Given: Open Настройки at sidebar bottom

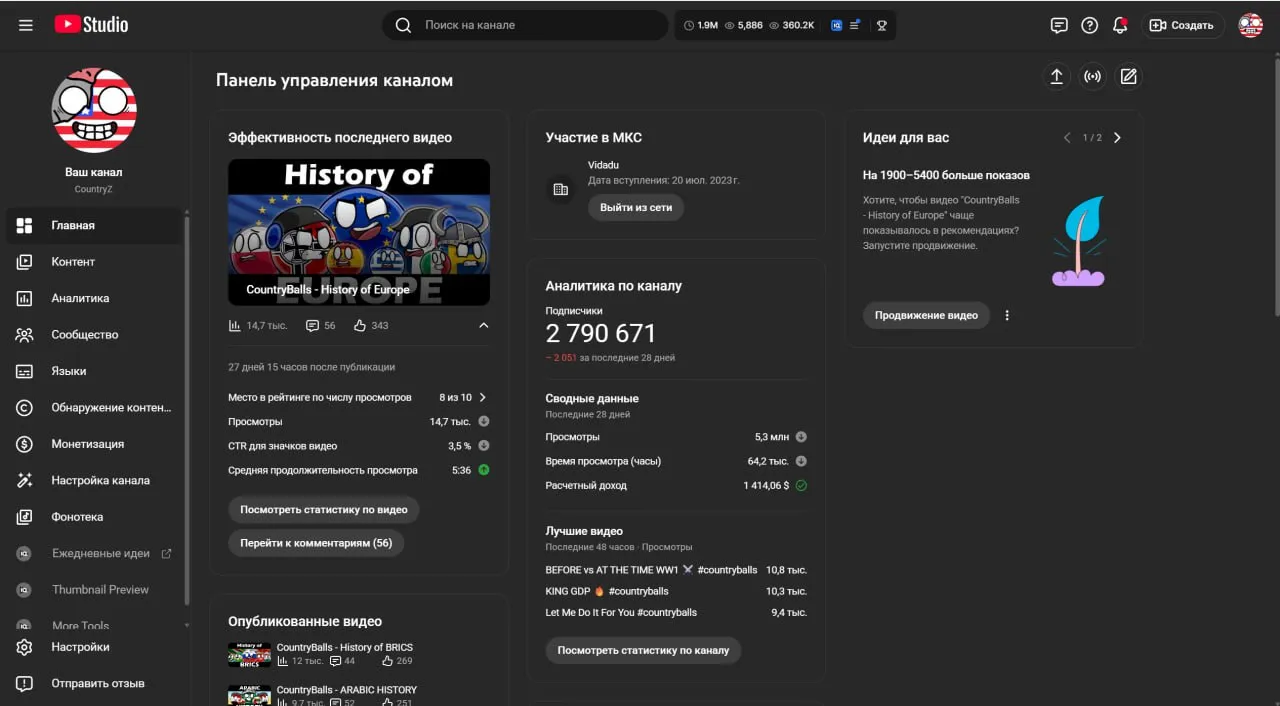Looking at the screenshot, I should (x=94, y=647).
